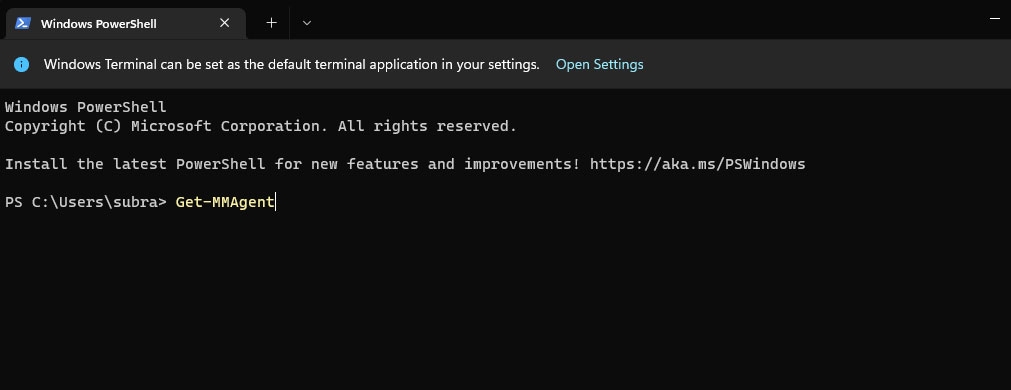Click the 'All rights reserved.' text

(x=427, y=126)
